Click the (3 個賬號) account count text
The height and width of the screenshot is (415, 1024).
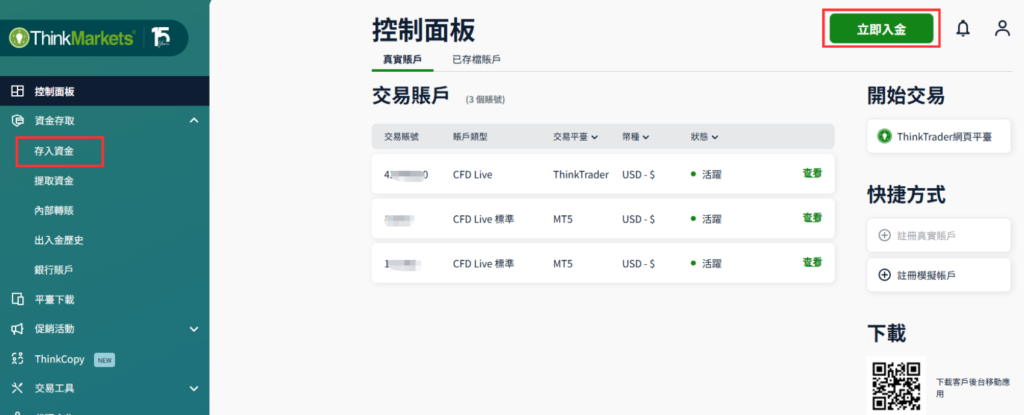pyautogui.click(x=485, y=100)
